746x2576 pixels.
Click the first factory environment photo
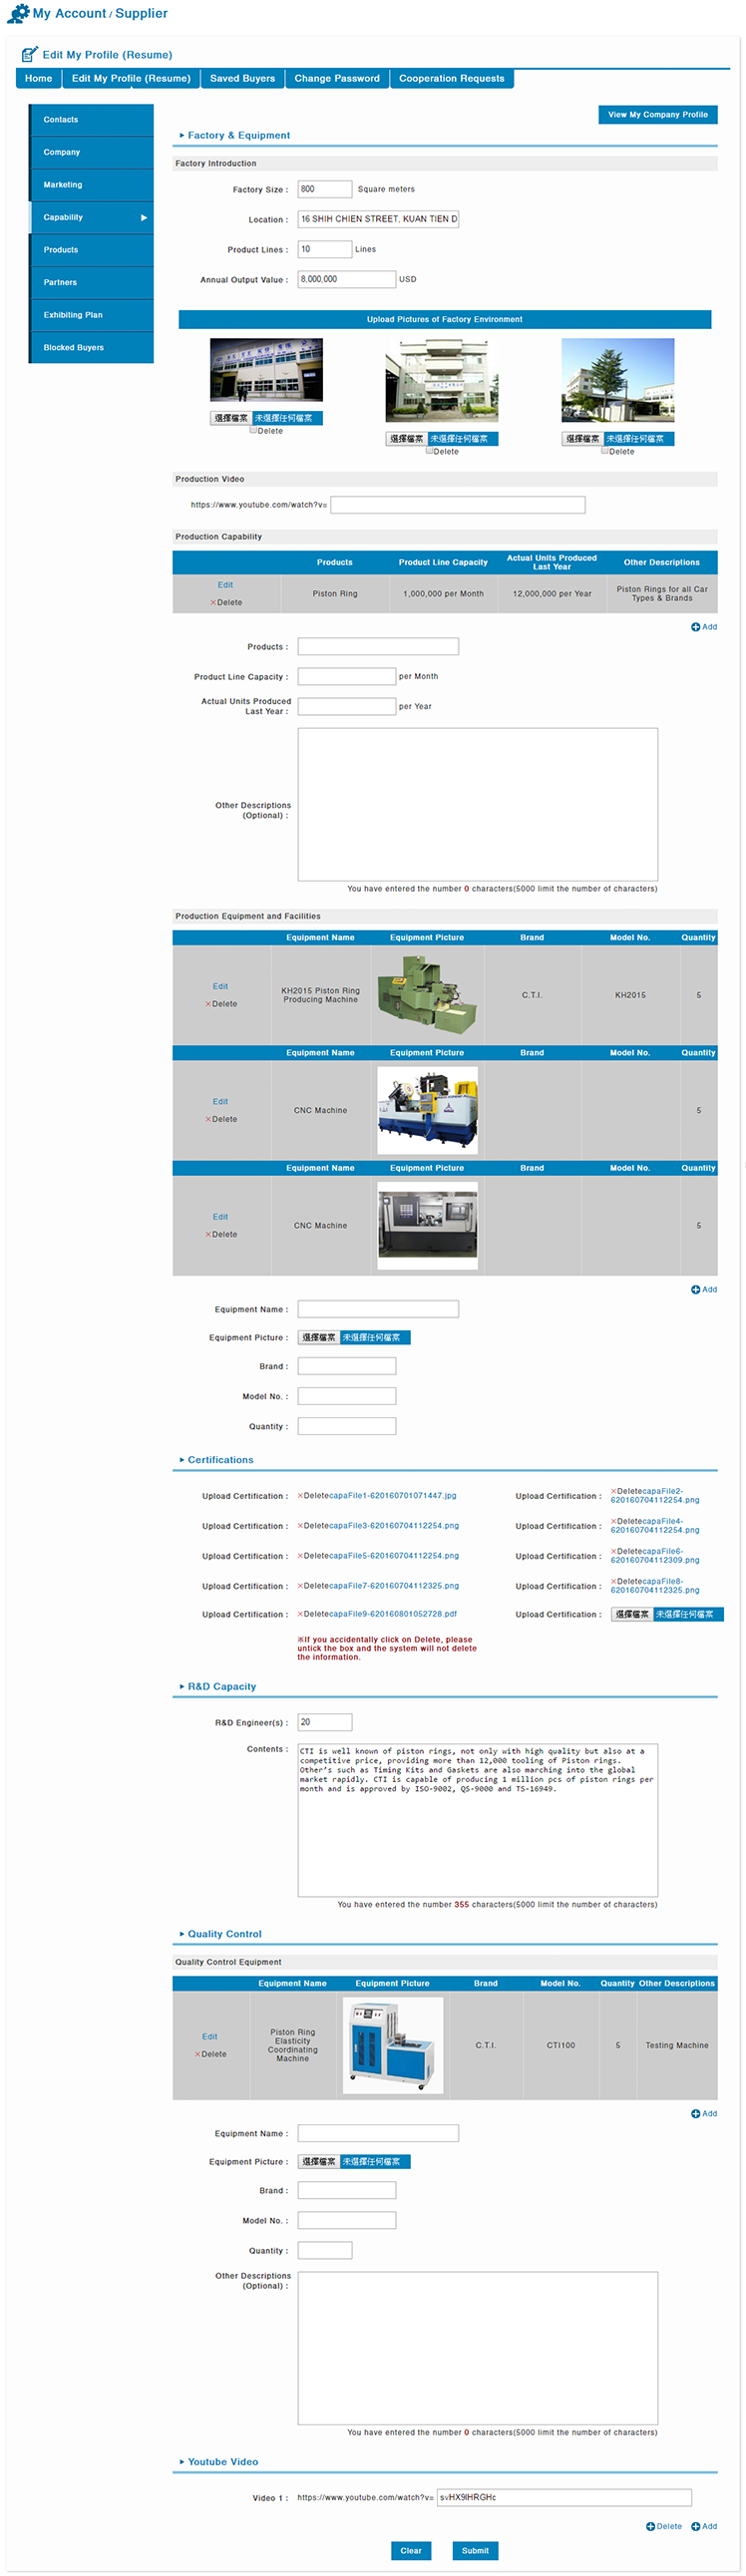point(266,370)
